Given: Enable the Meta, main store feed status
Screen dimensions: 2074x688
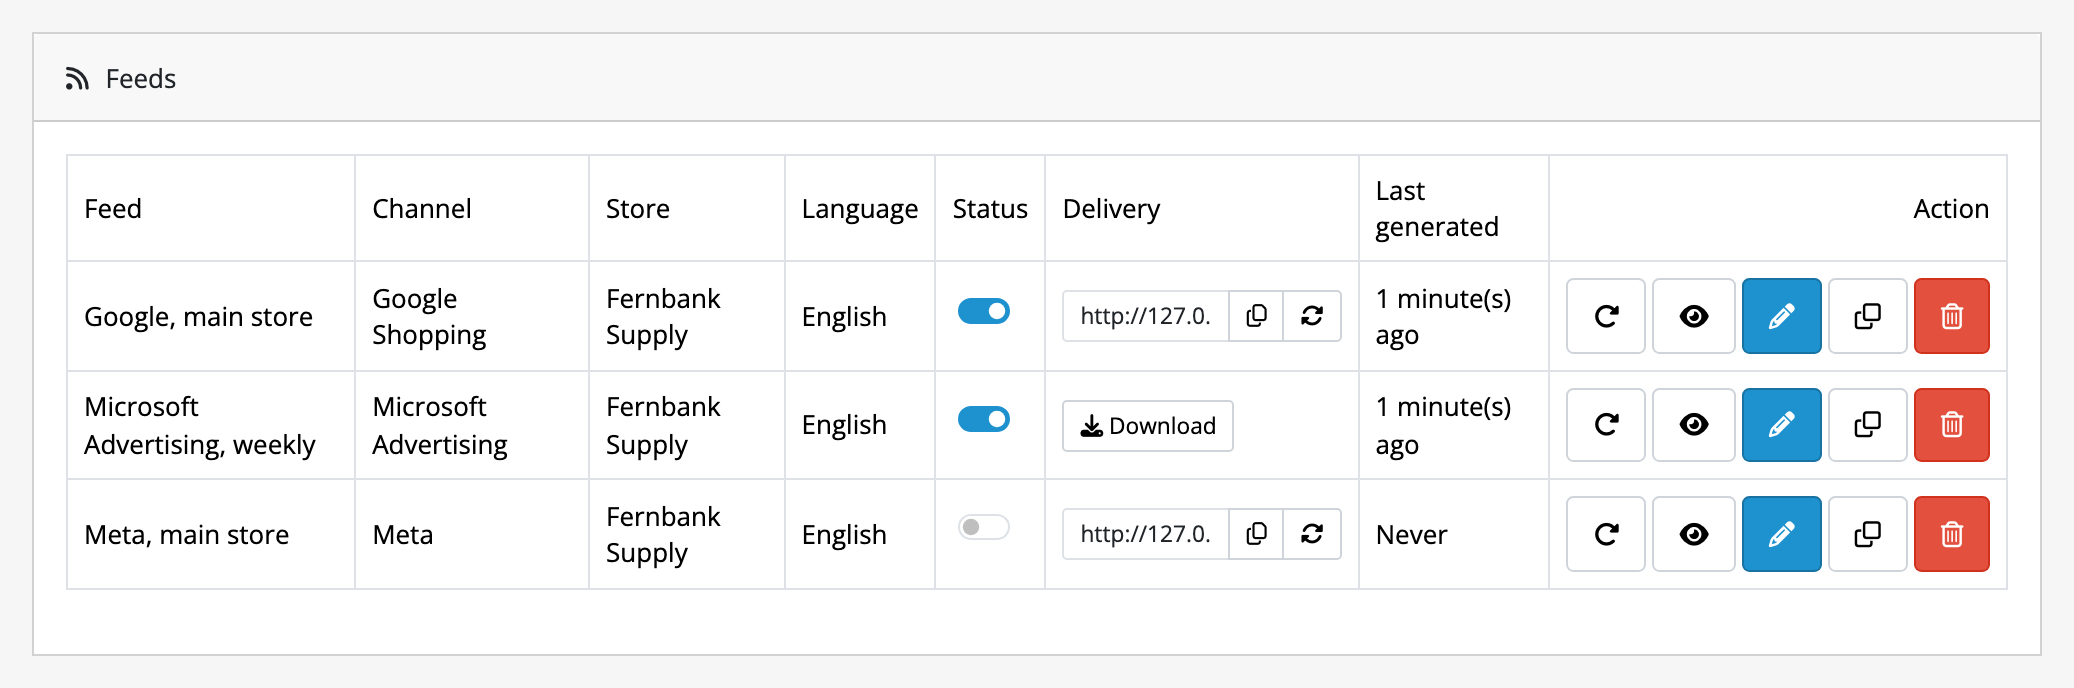Looking at the screenshot, I should tap(984, 527).
